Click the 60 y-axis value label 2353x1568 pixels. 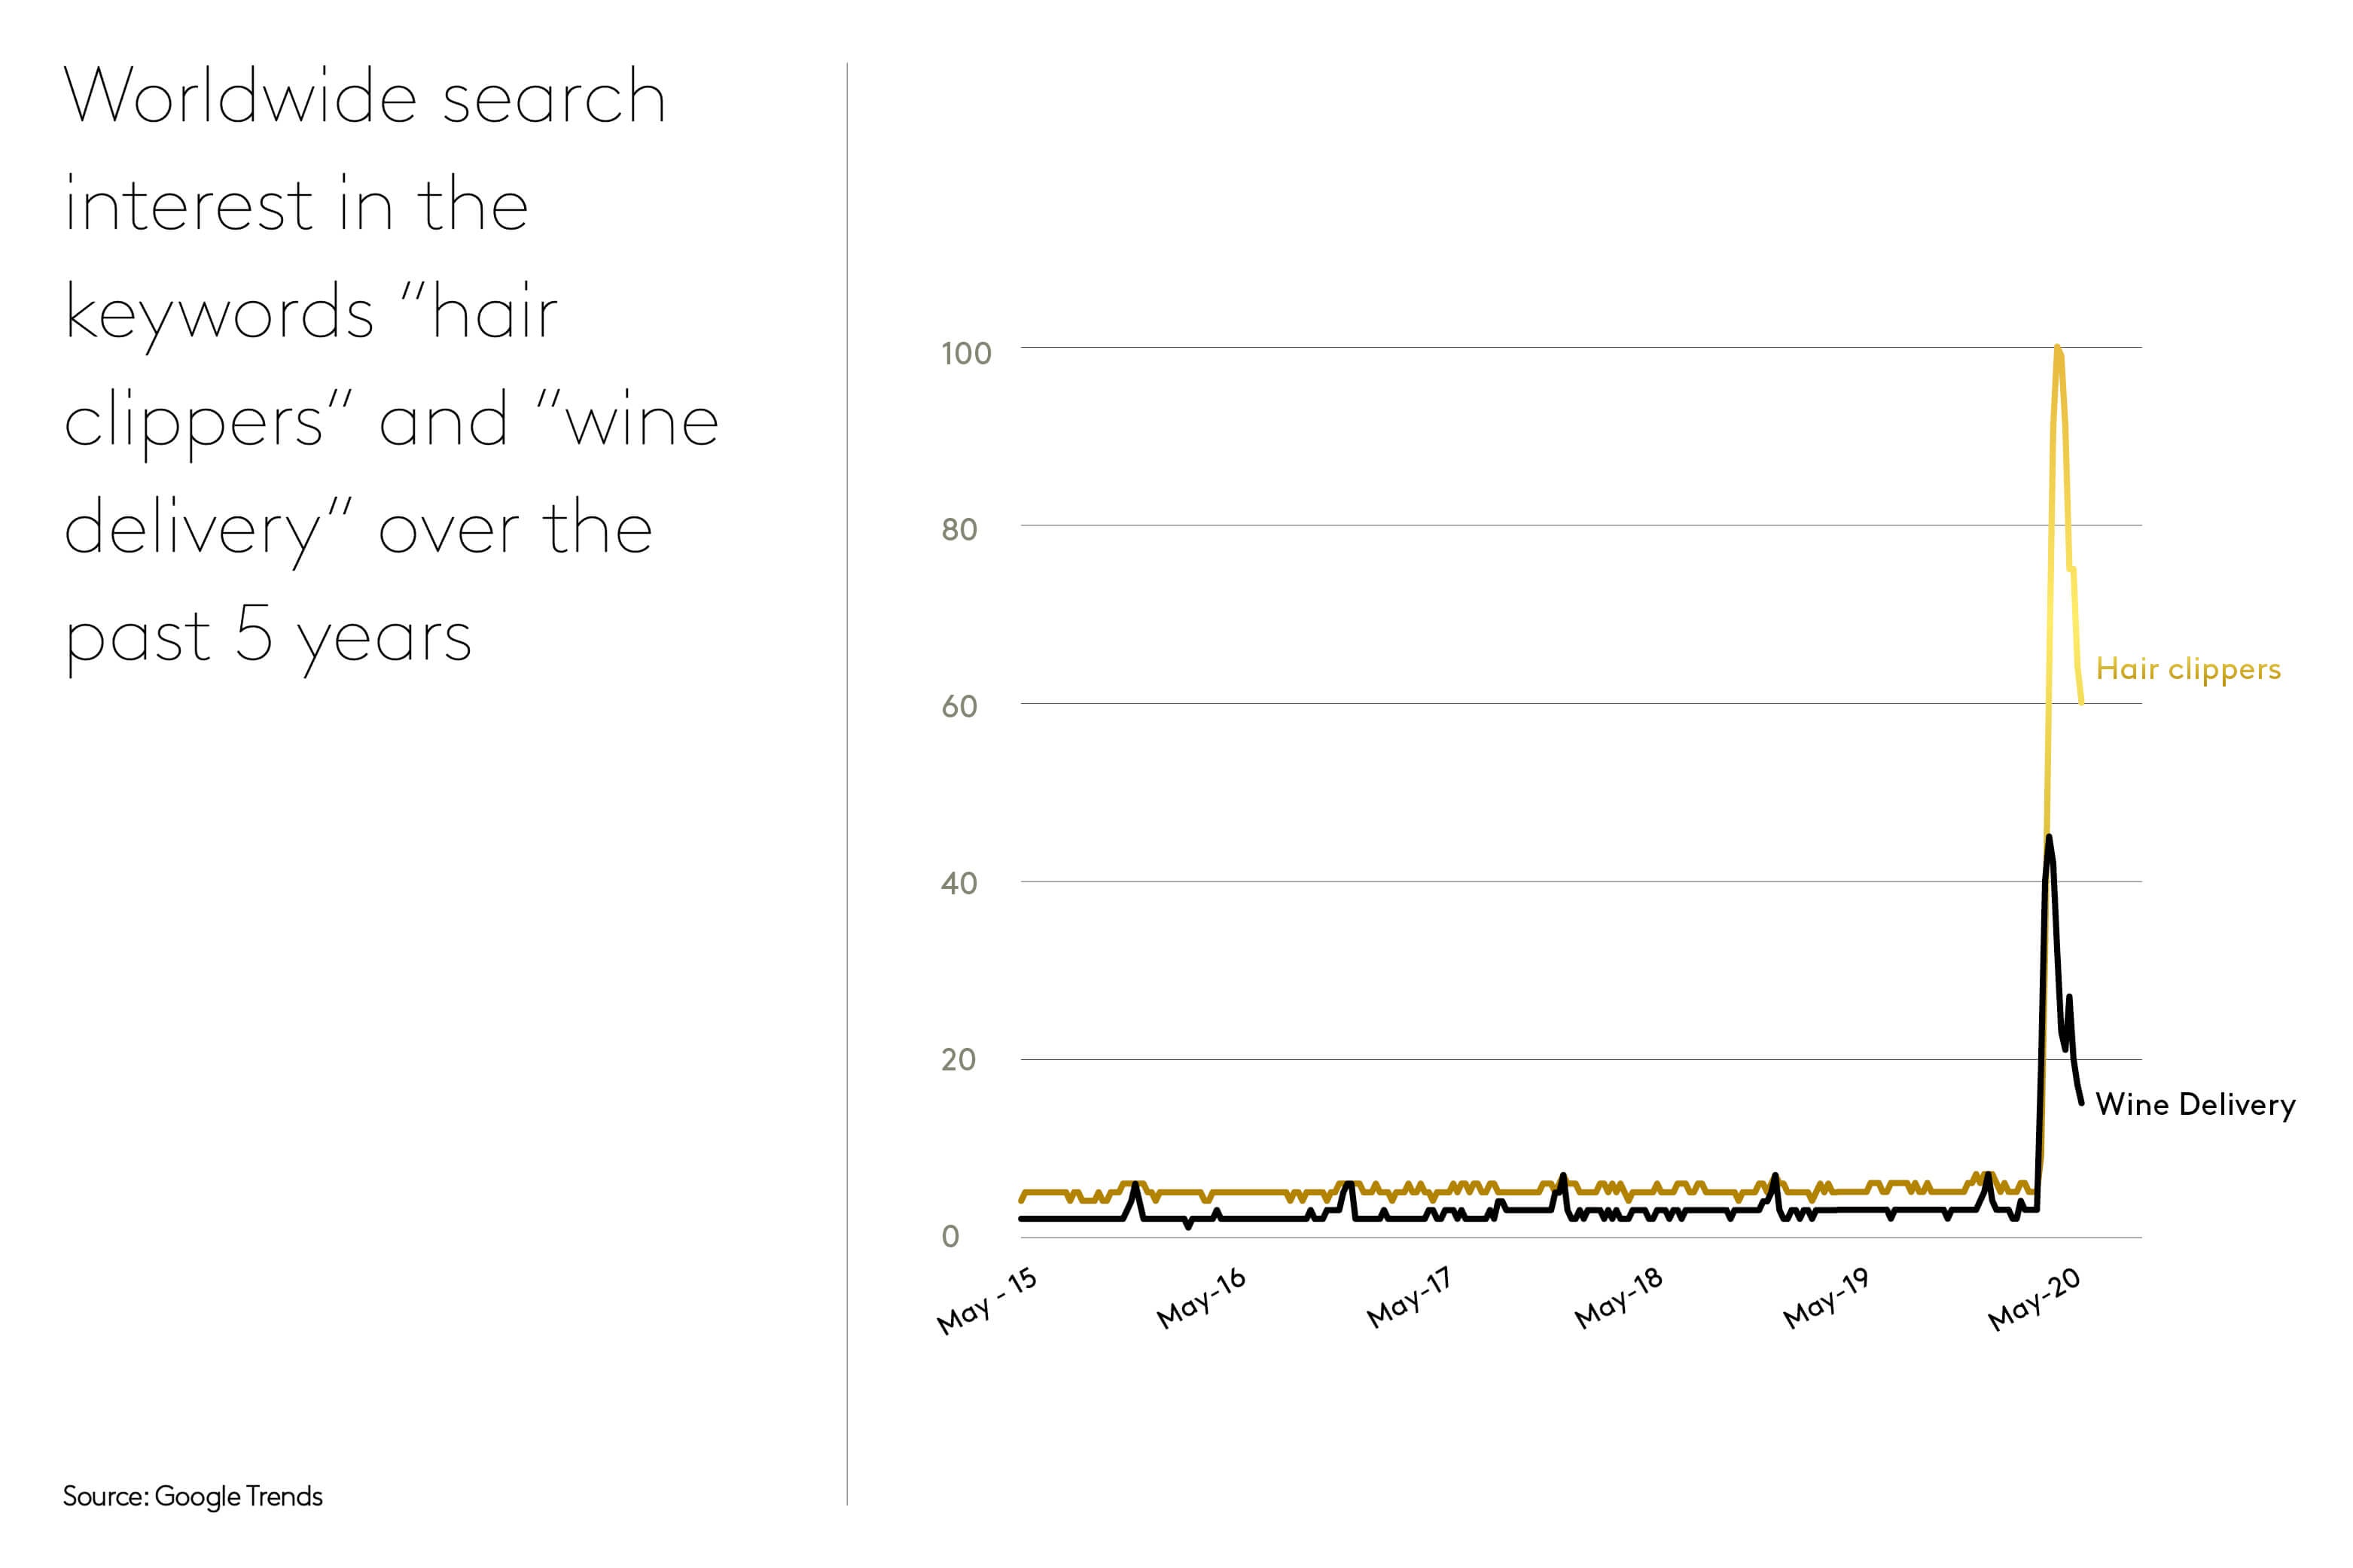click(x=958, y=707)
